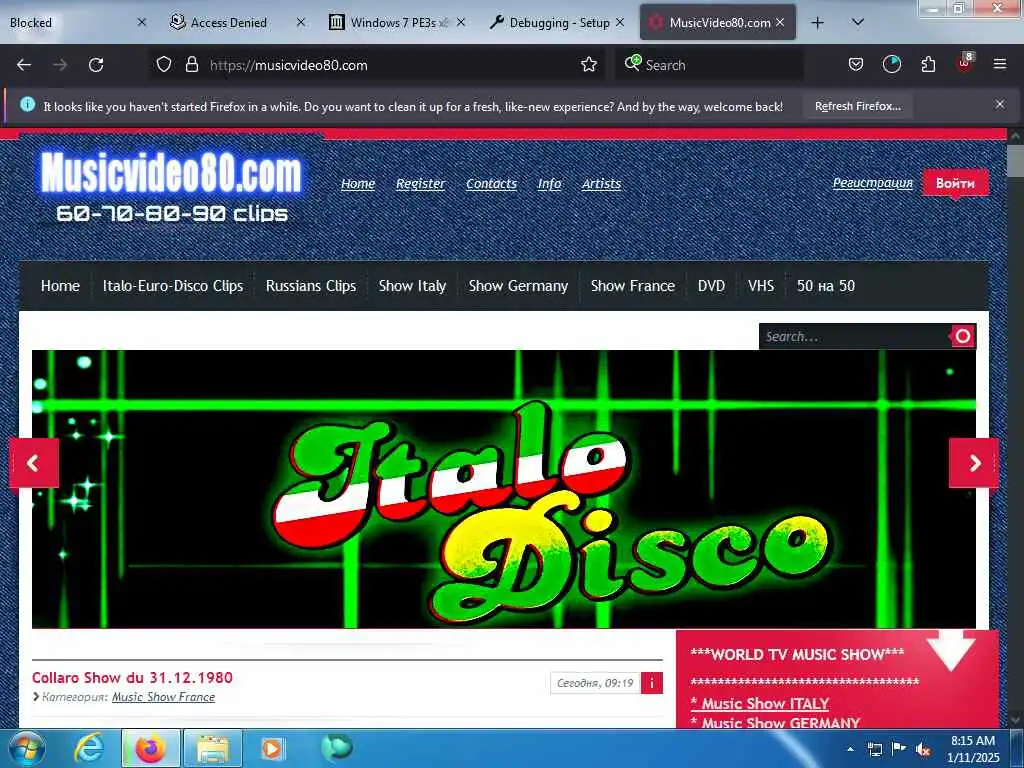
Task: Select Firefox in the taskbar
Action: point(150,748)
